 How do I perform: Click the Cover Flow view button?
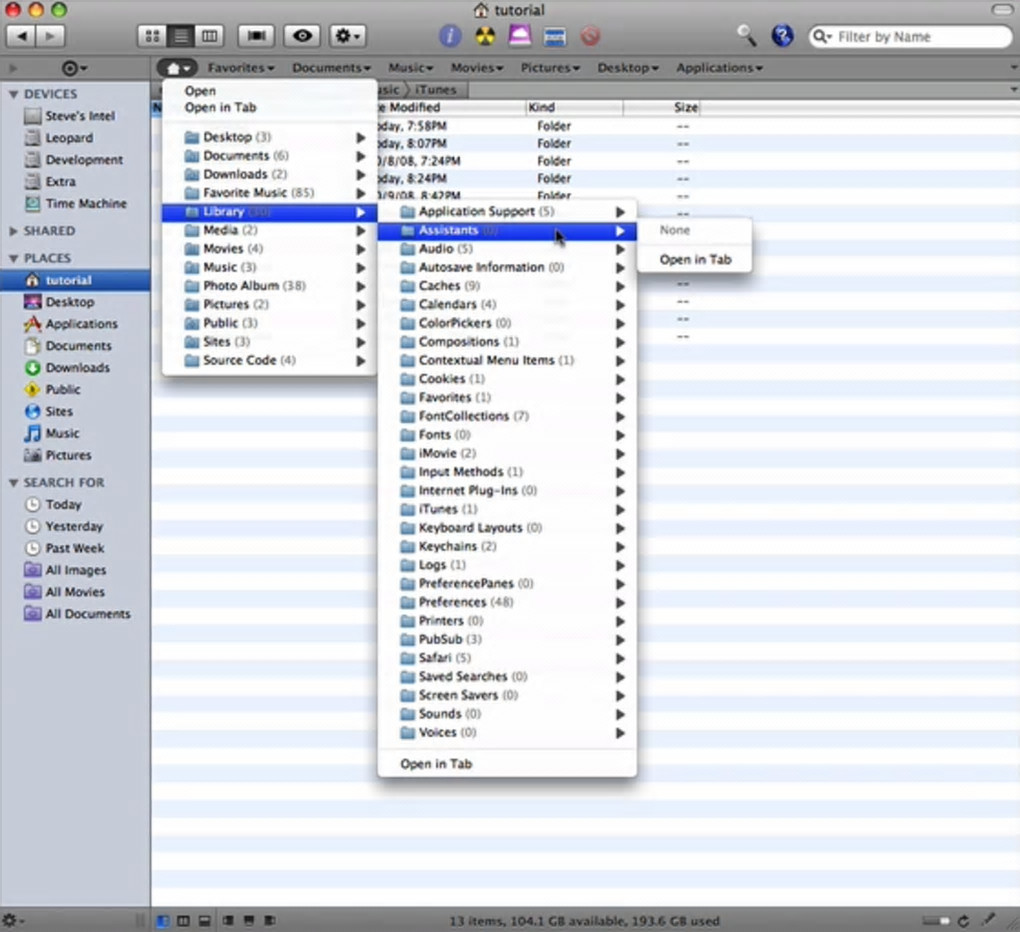pos(256,36)
